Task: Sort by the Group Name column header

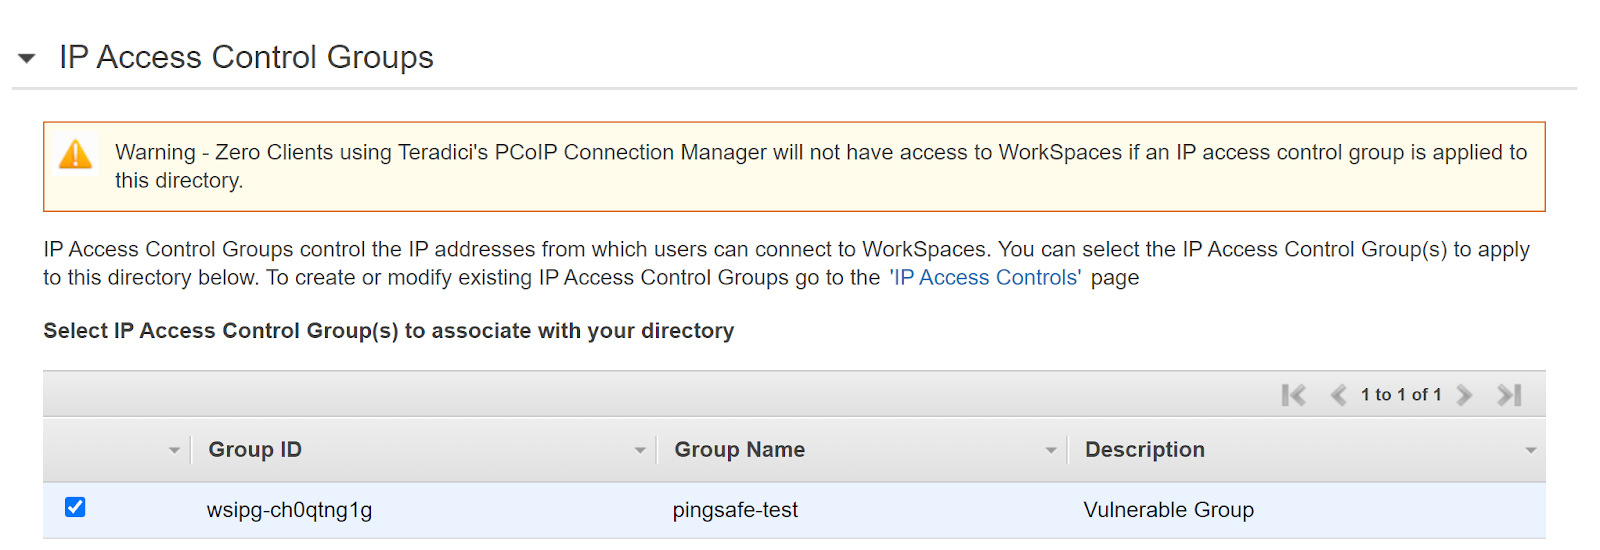Action: (x=739, y=450)
